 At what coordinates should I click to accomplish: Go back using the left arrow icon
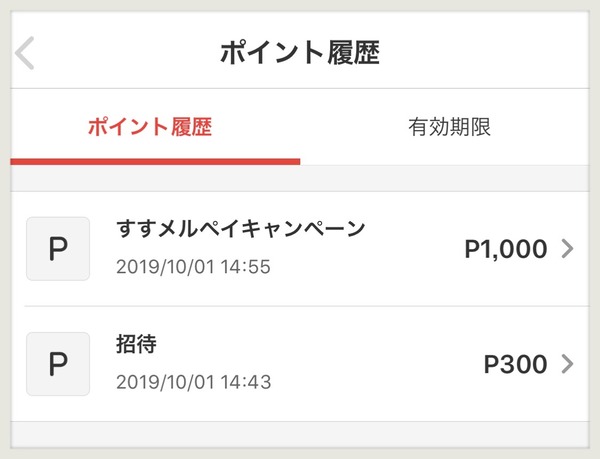click(x=26, y=53)
